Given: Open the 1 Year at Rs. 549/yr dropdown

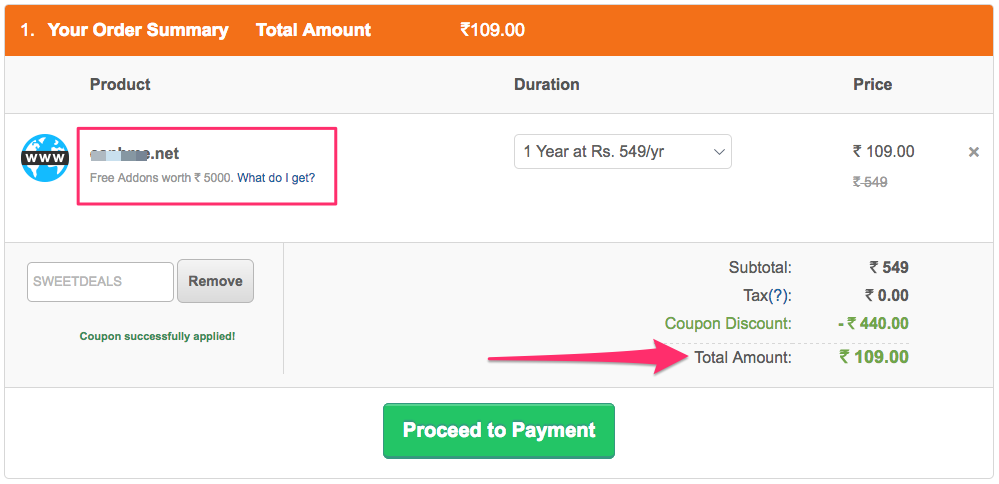Looking at the screenshot, I should pyautogui.click(x=622, y=152).
